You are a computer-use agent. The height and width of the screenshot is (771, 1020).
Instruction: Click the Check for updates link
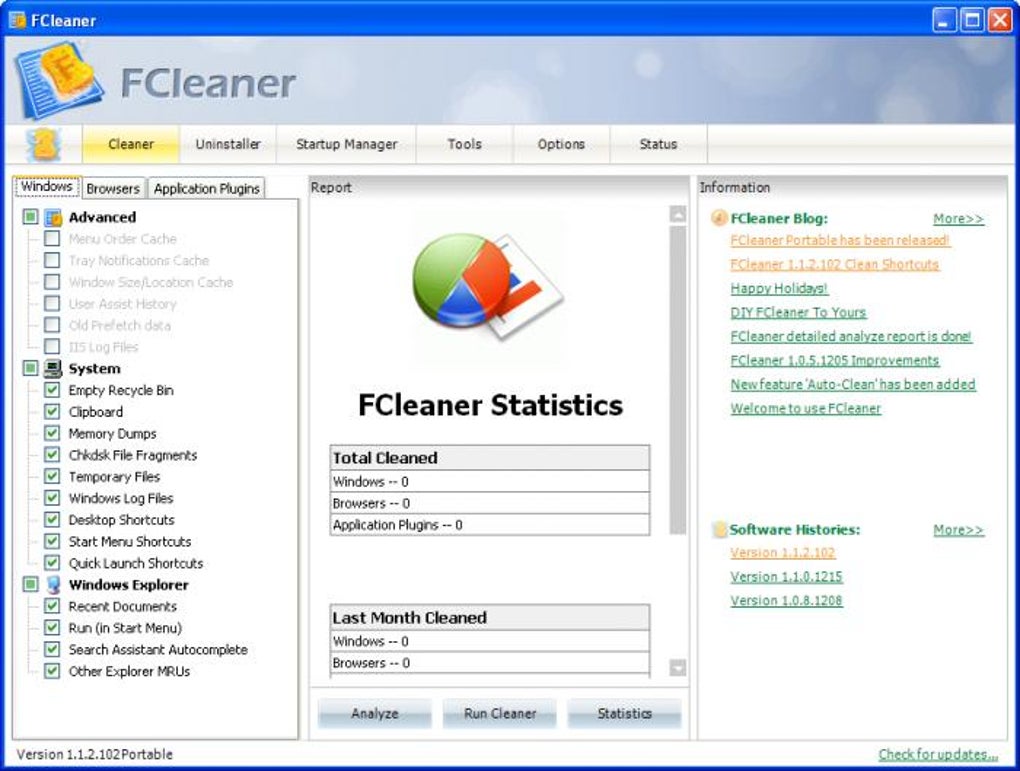[937, 754]
